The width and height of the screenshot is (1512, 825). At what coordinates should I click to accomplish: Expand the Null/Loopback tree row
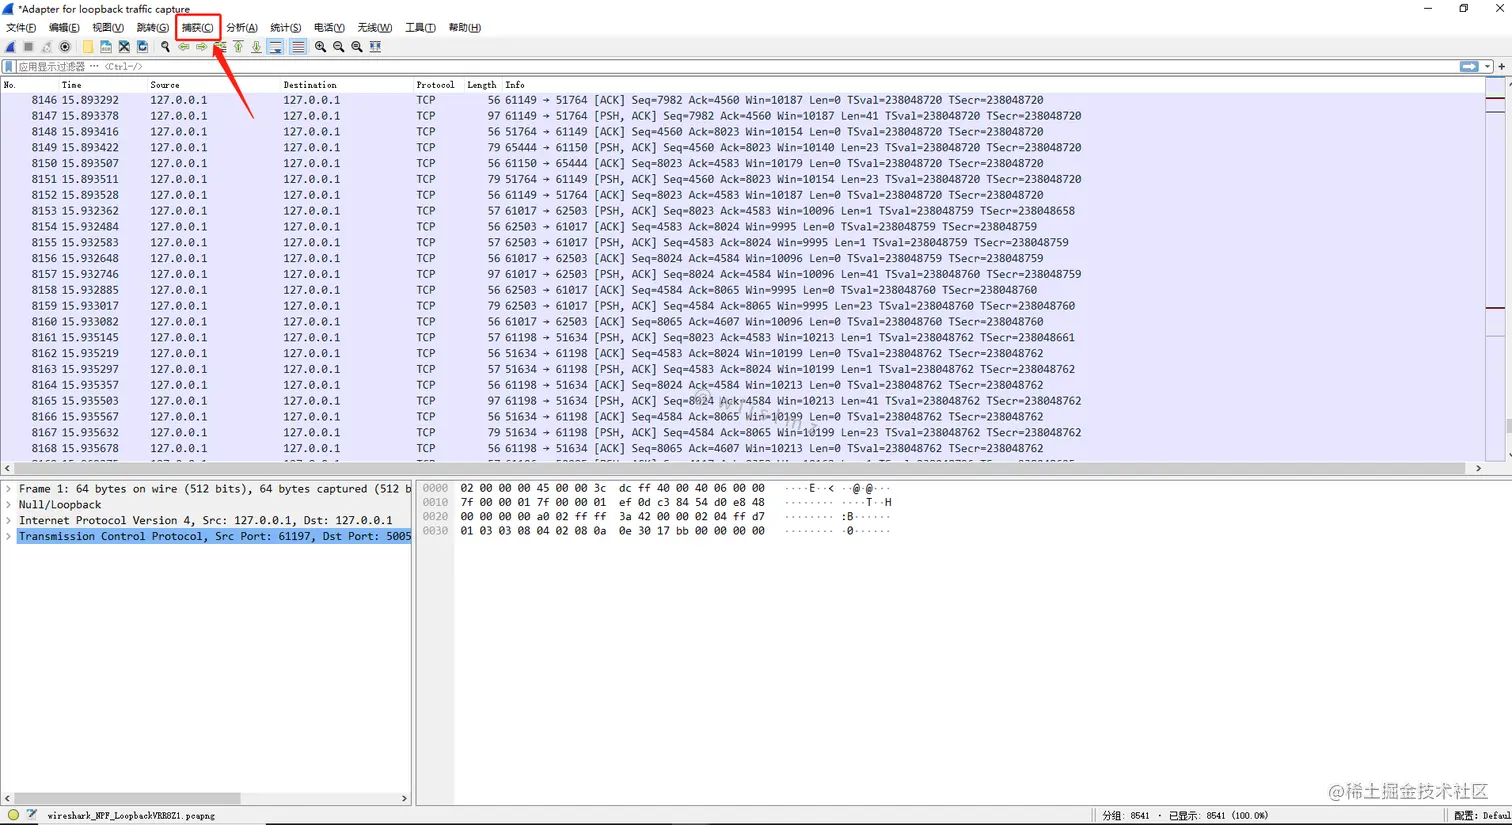pos(8,505)
